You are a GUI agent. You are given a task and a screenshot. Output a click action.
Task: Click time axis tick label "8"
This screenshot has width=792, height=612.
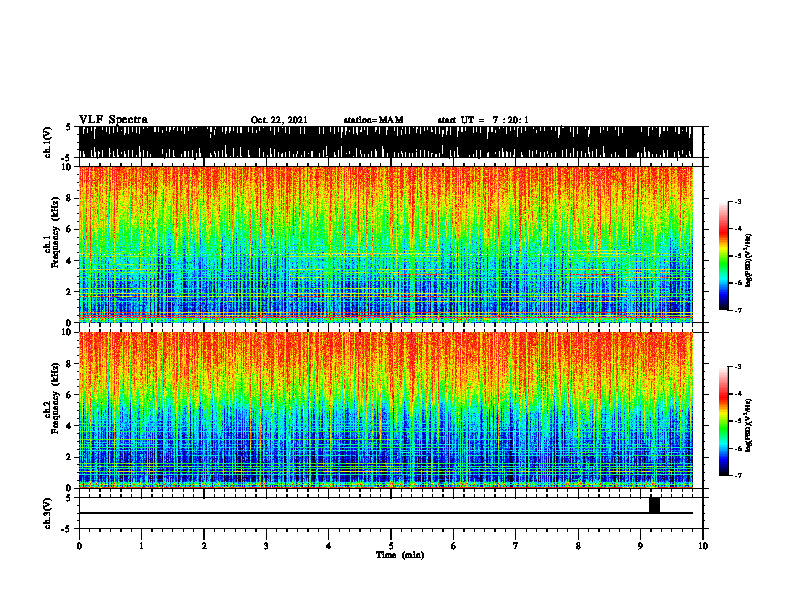click(x=578, y=546)
